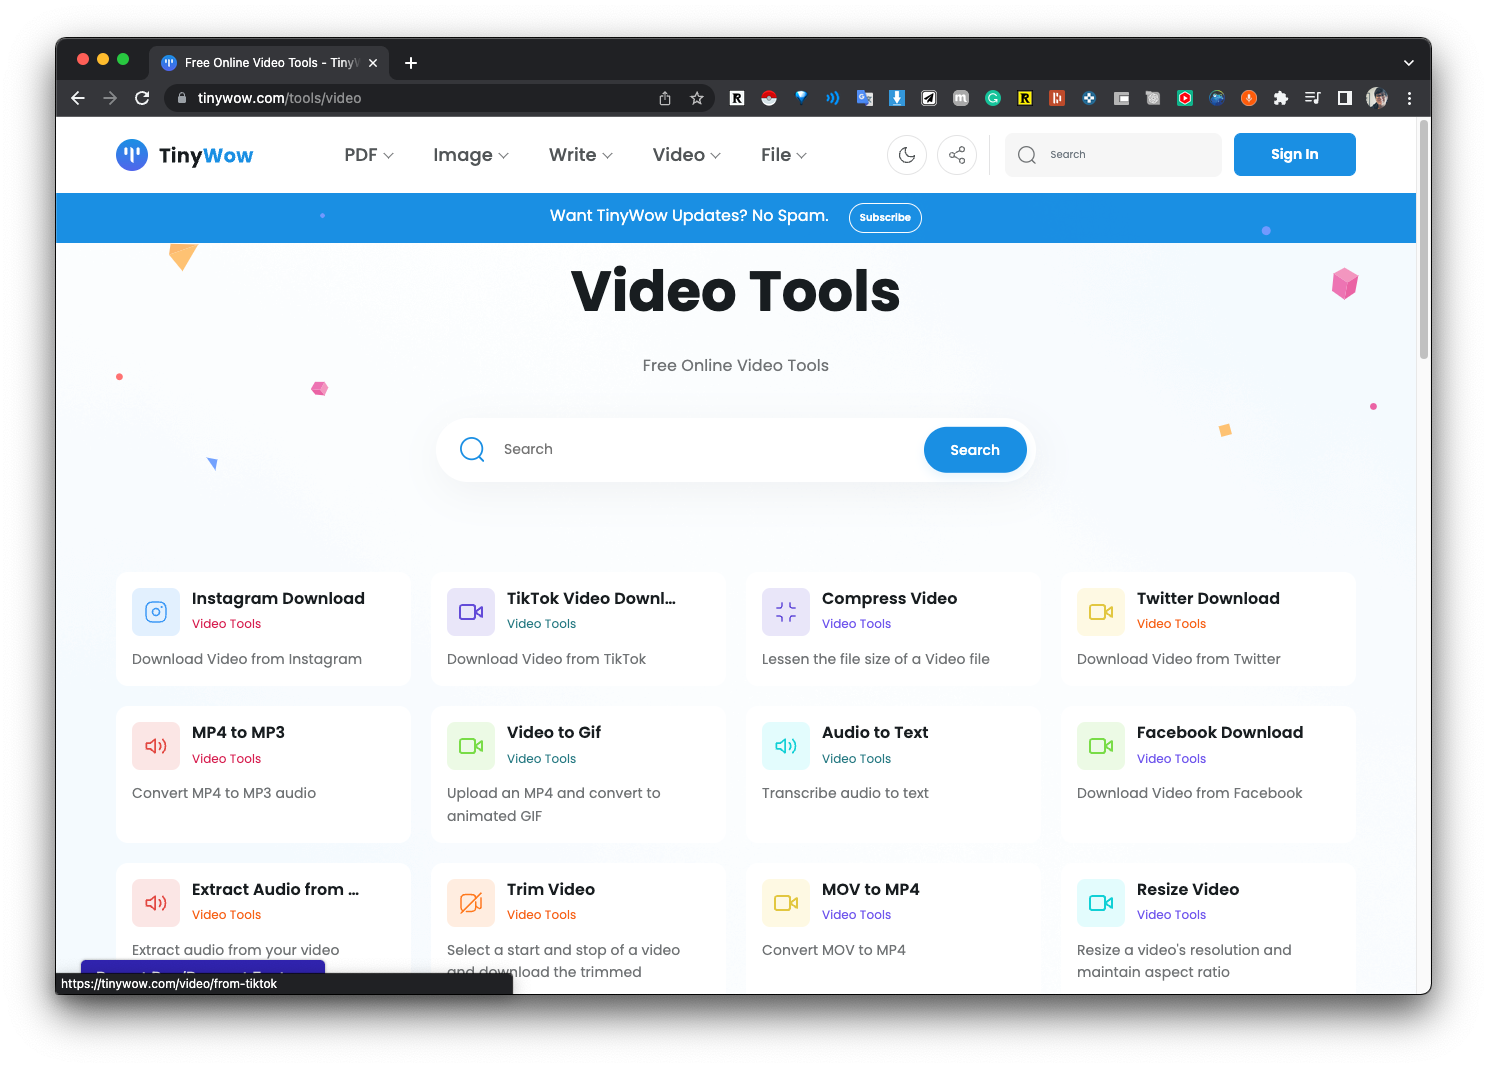
Task: Click the Video to Gif camera icon
Action: pyautogui.click(x=471, y=746)
